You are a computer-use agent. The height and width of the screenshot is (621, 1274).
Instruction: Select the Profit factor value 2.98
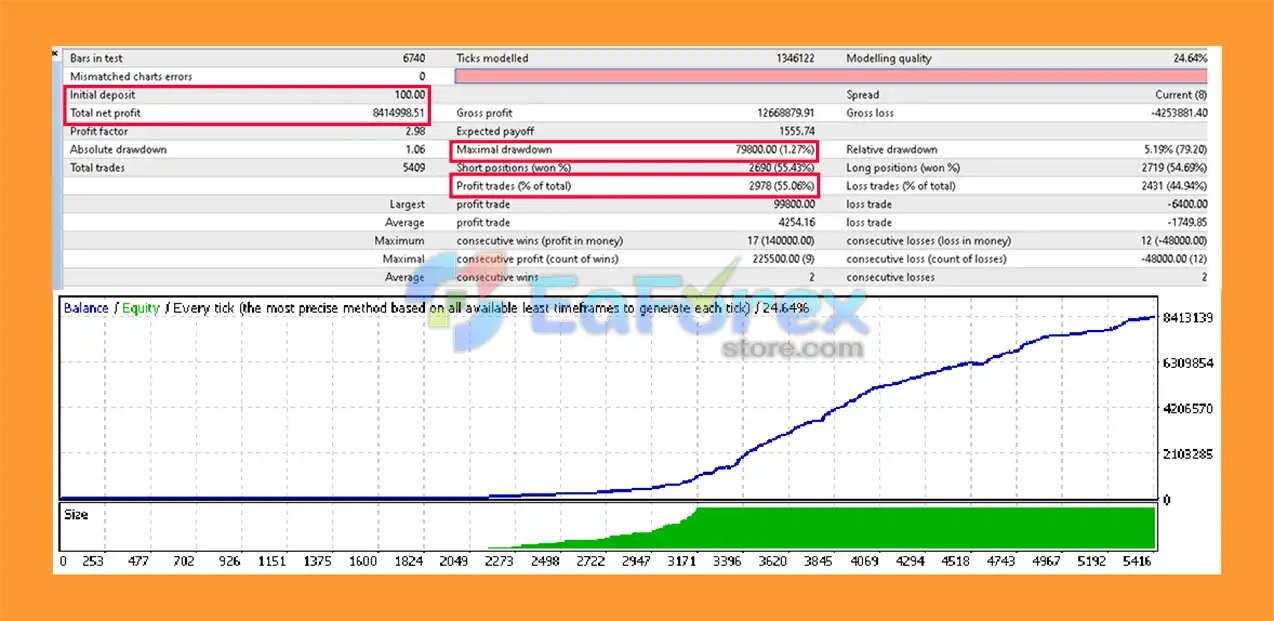click(415, 132)
